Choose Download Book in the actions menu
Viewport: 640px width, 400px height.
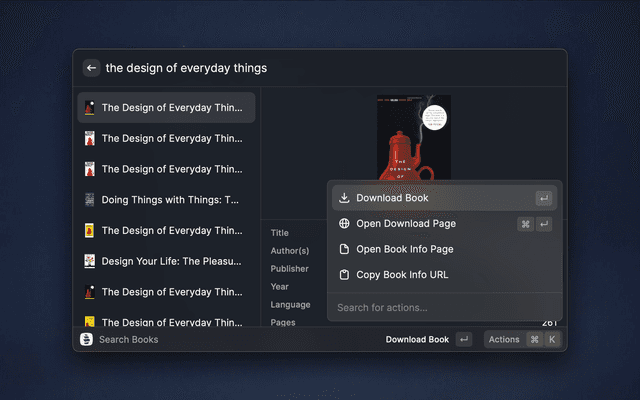[392, 198]
